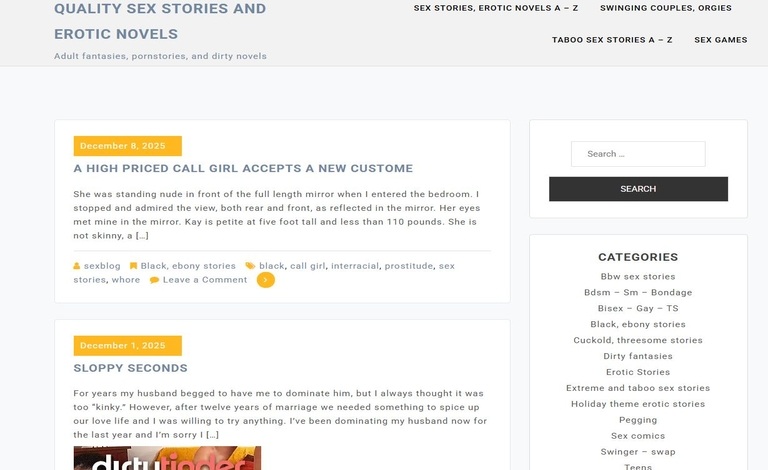
Task: Click the tags icon in first post
Action: 250,266
